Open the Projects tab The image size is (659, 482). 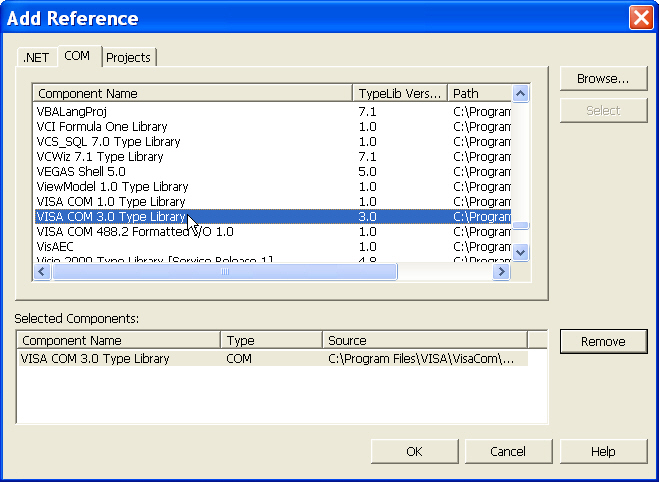pyautogui.click(x=128, y=58)
